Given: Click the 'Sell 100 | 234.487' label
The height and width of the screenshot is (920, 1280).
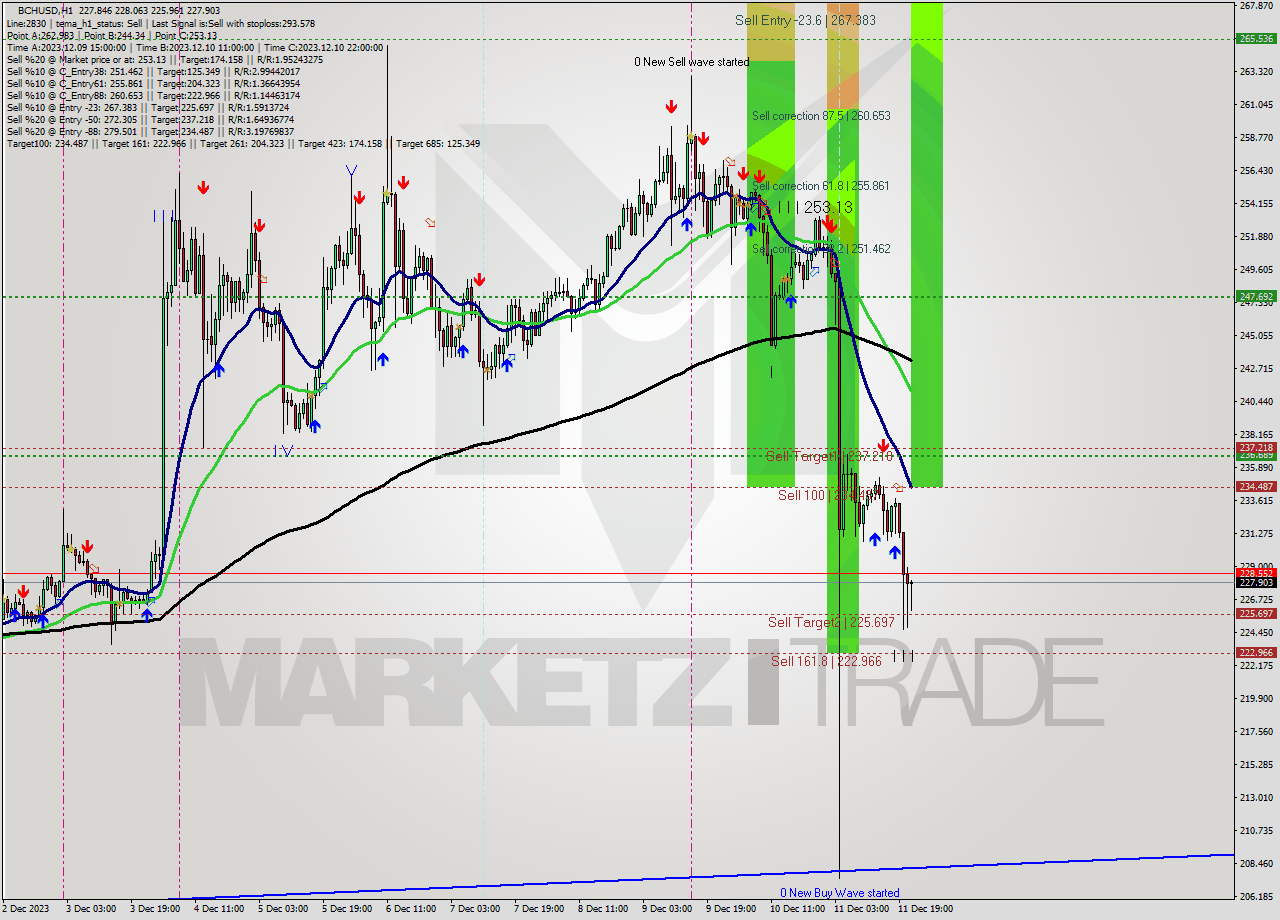Looking at the screenshot, I should coord(828,494).
